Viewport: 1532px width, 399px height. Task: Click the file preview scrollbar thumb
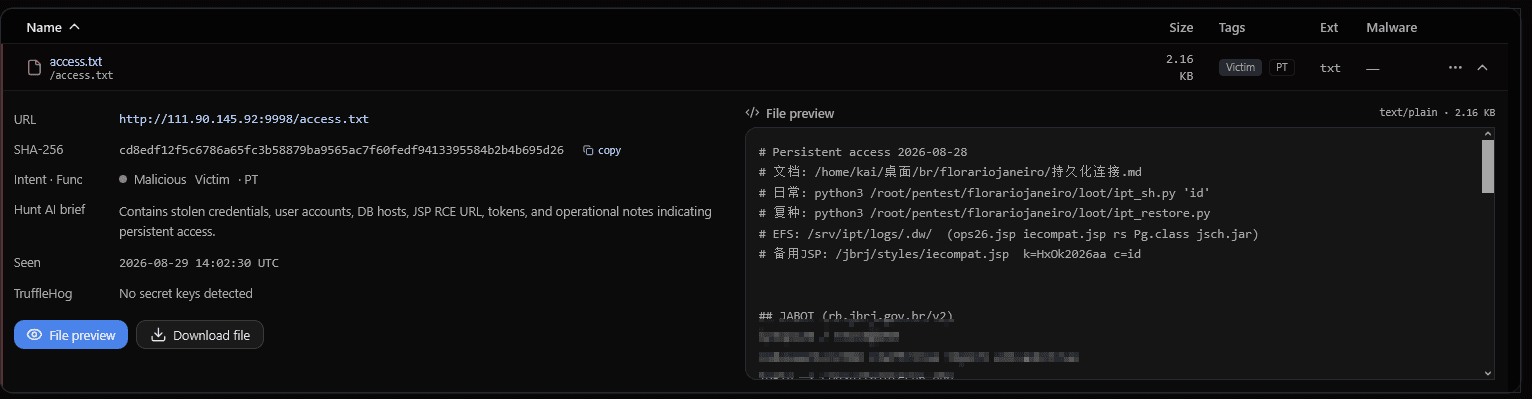tap(1487, 166)
